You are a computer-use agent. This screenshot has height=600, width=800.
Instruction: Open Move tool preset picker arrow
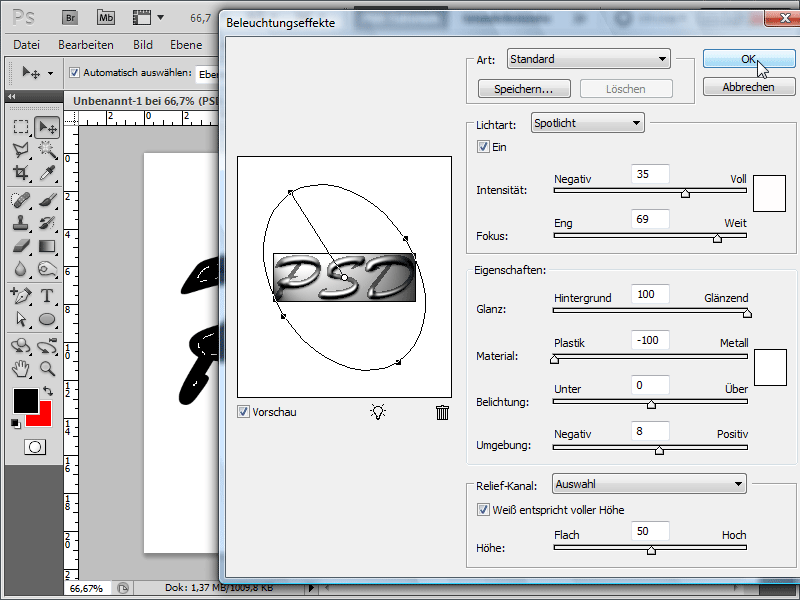[x=50, y=73]
